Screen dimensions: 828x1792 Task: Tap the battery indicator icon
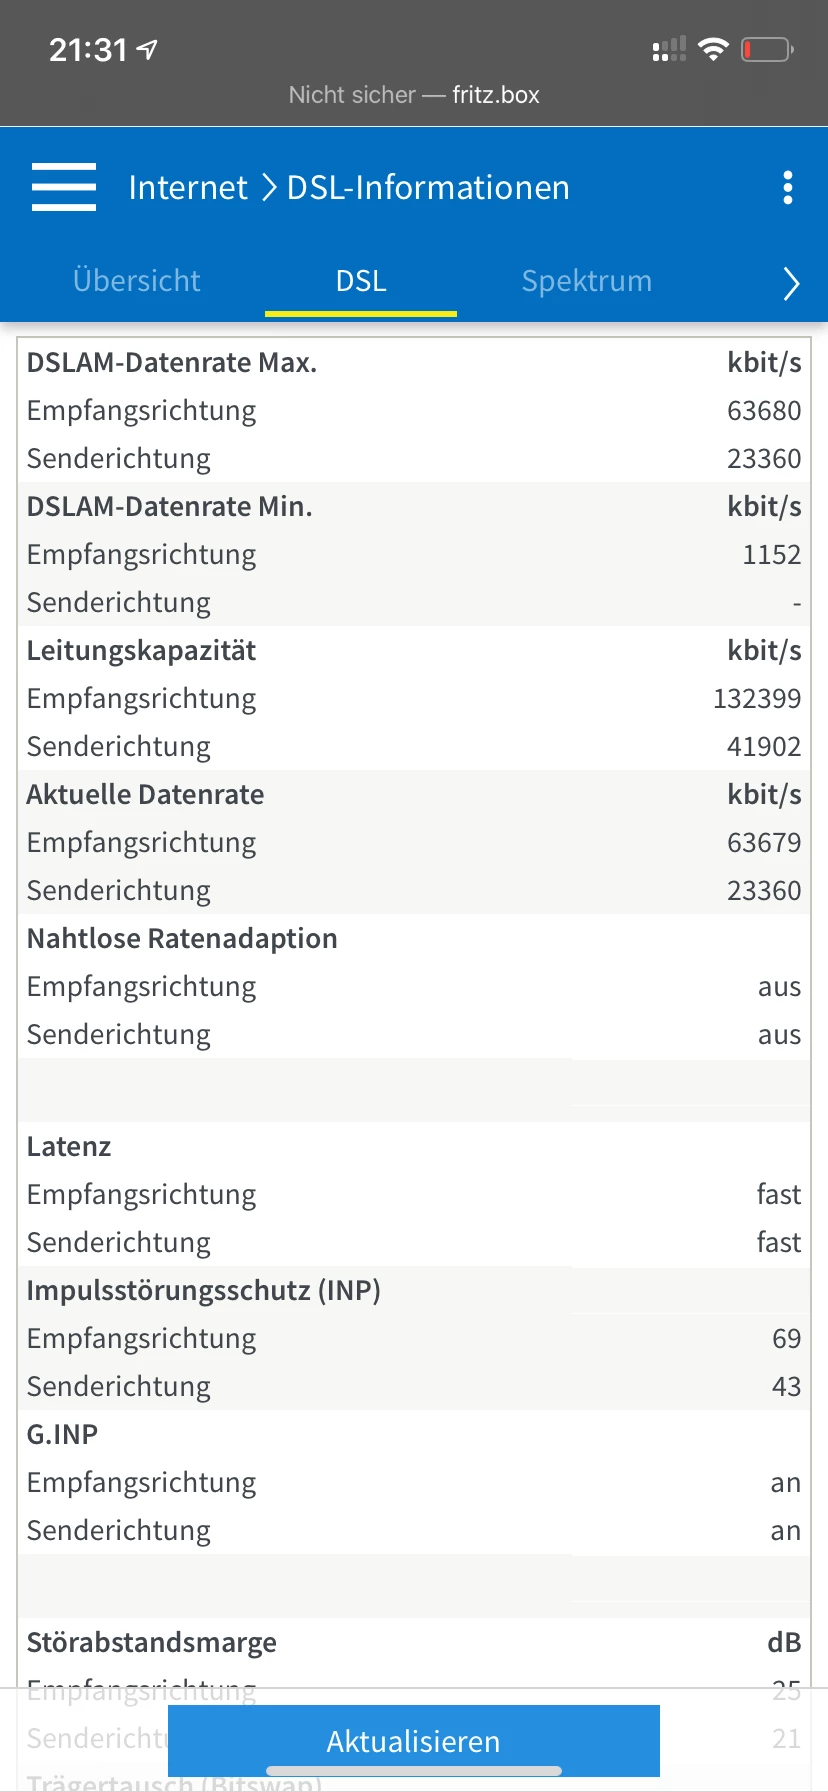(x=766, y=49)
